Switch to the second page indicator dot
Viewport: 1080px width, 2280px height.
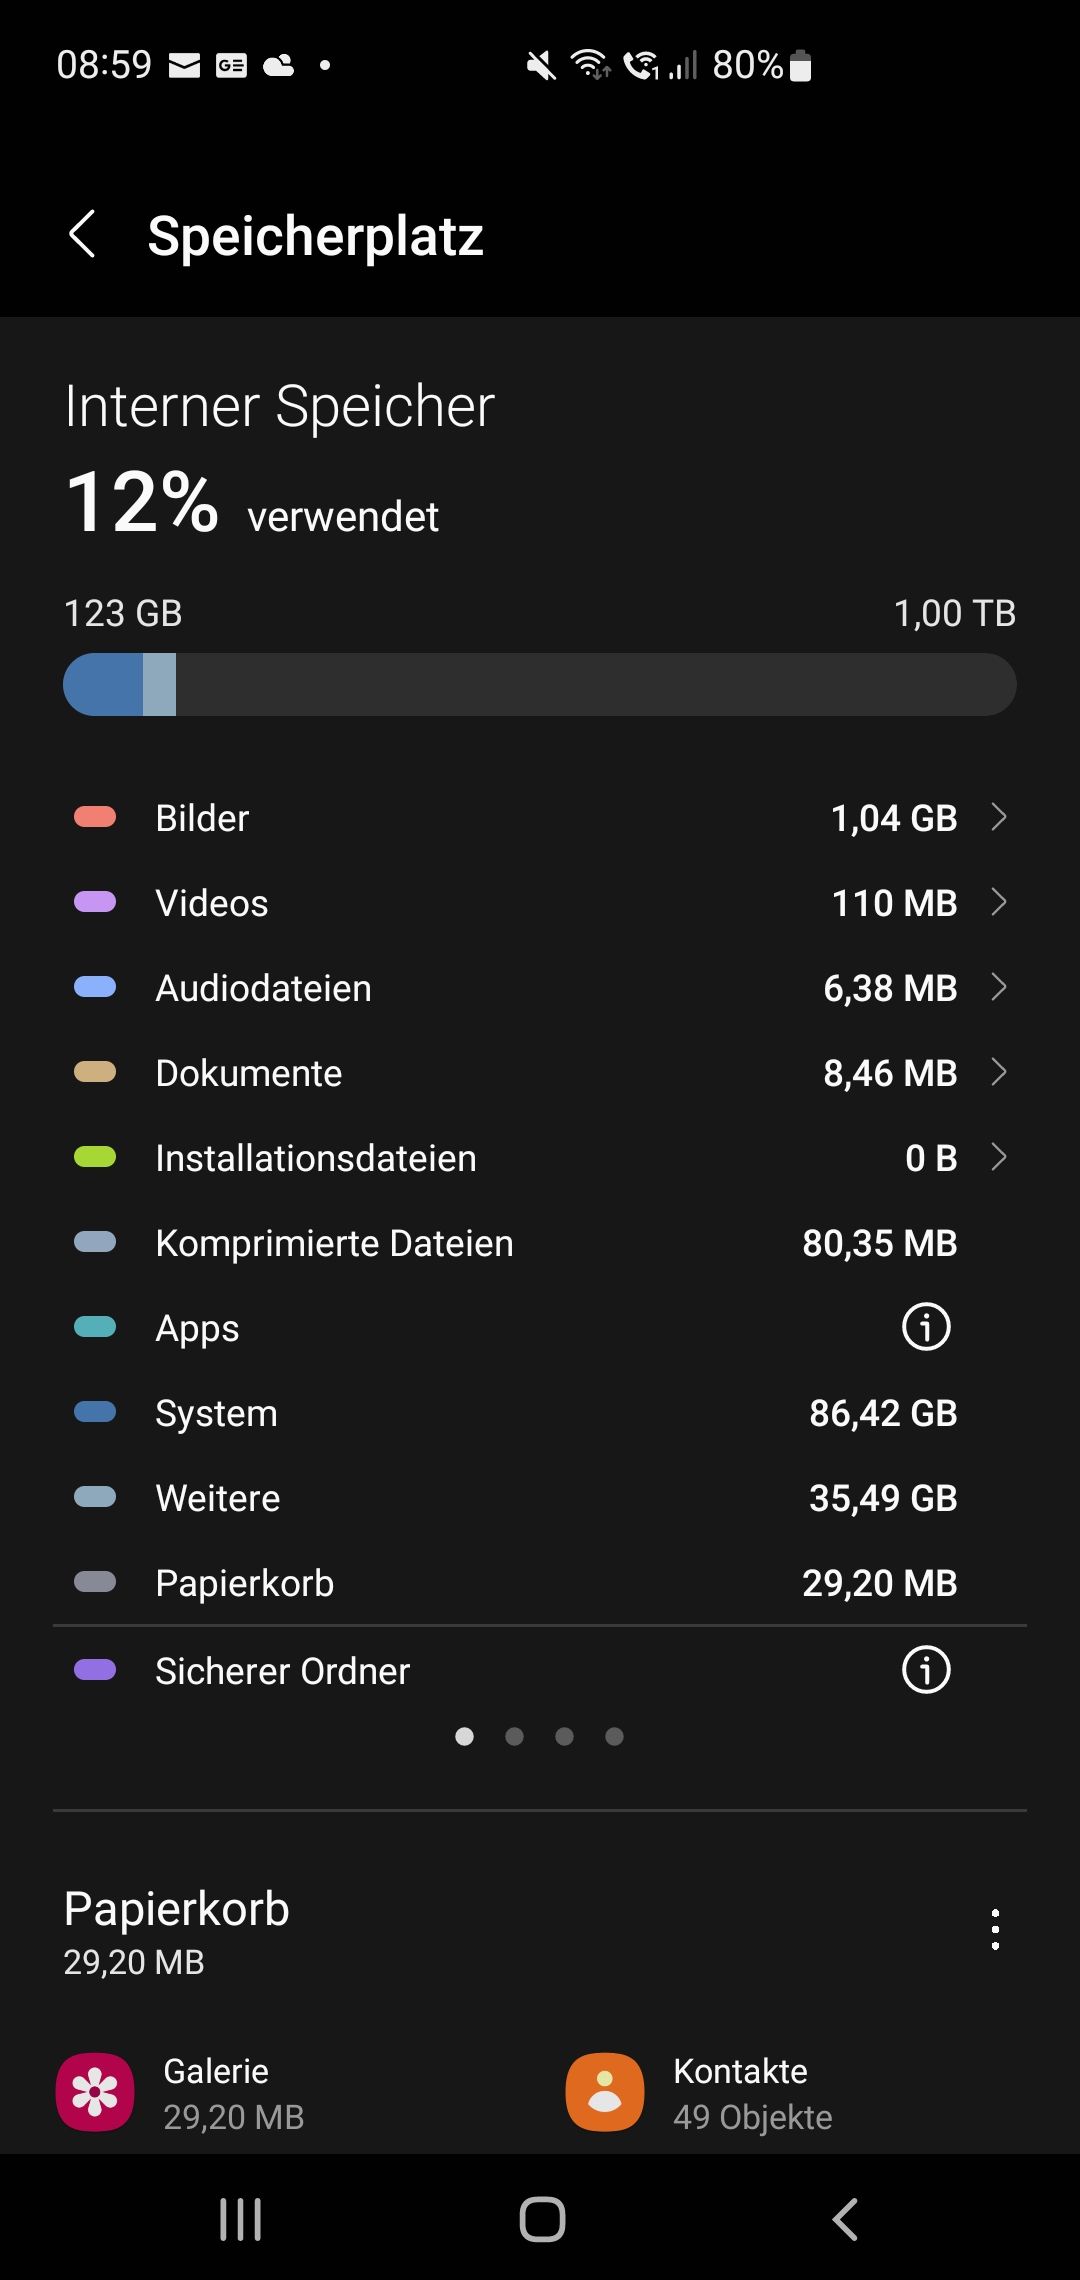pos(514,1737)
